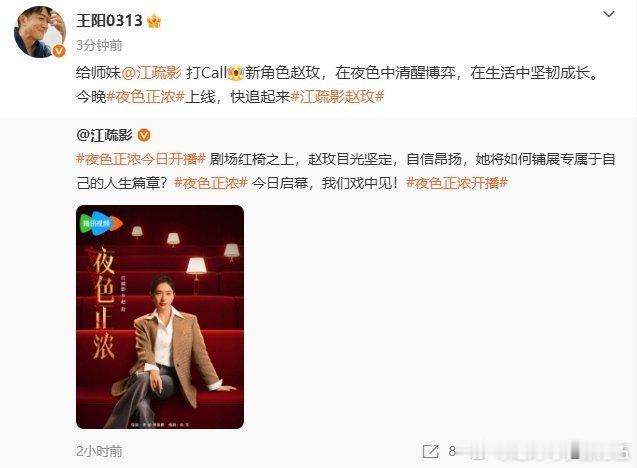Expand the post options chevron menu
Image resolution: width=637 pixels, height=468 pixels.
[609, 15]
